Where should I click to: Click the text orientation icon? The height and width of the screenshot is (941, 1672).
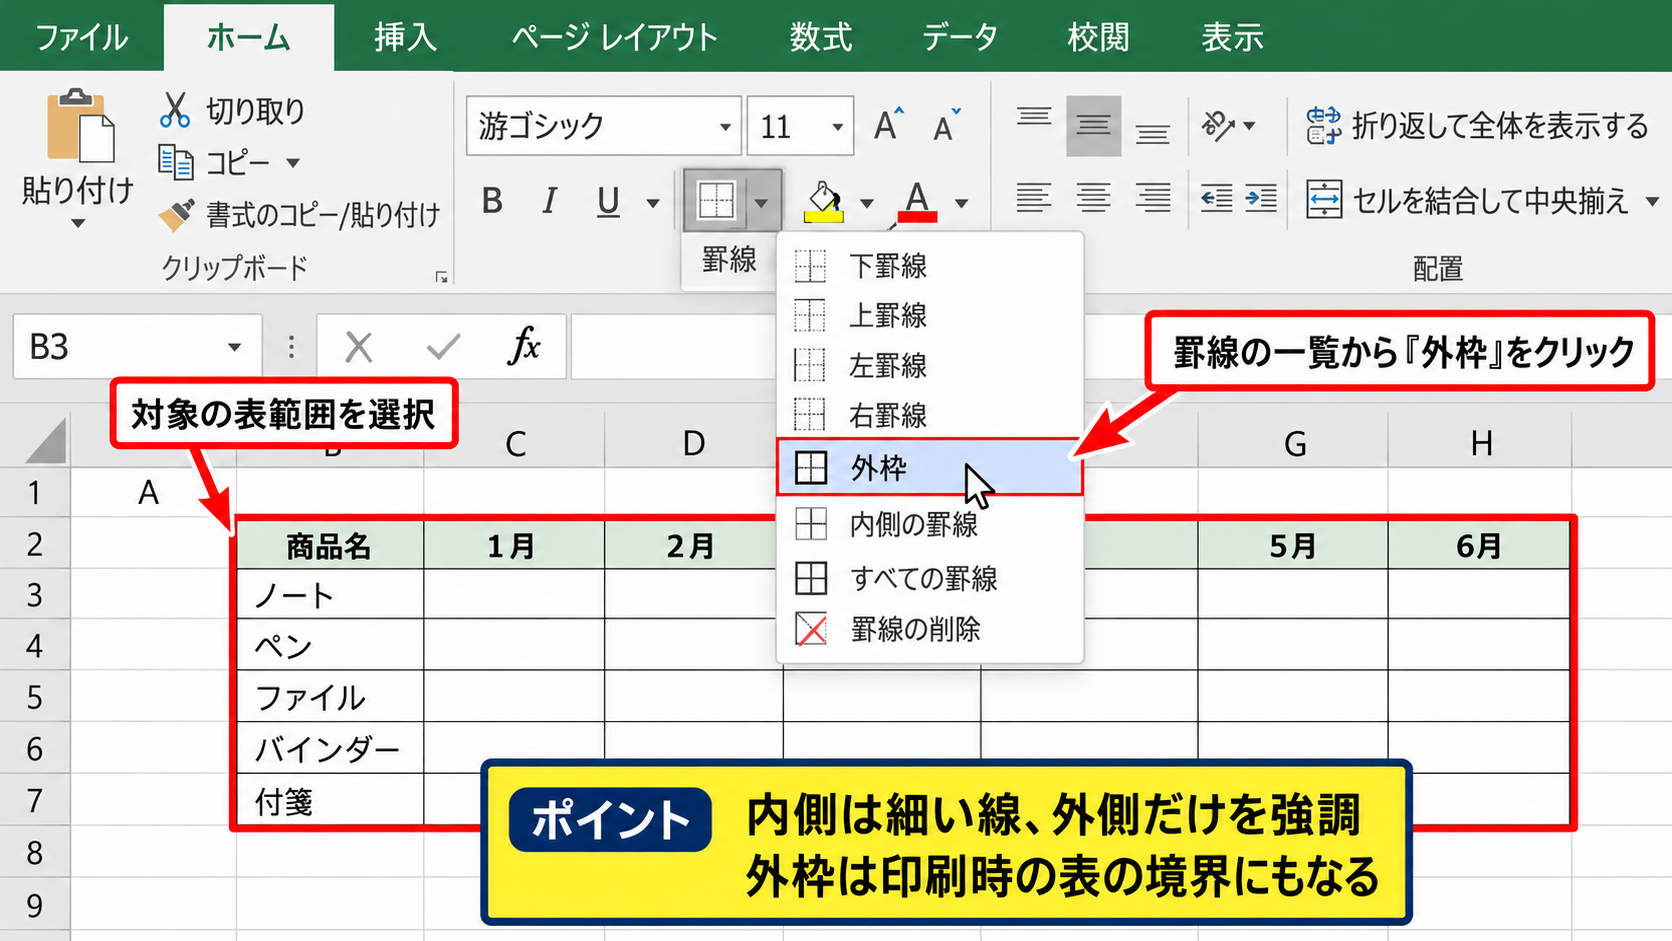click(x=1218, y=125)
